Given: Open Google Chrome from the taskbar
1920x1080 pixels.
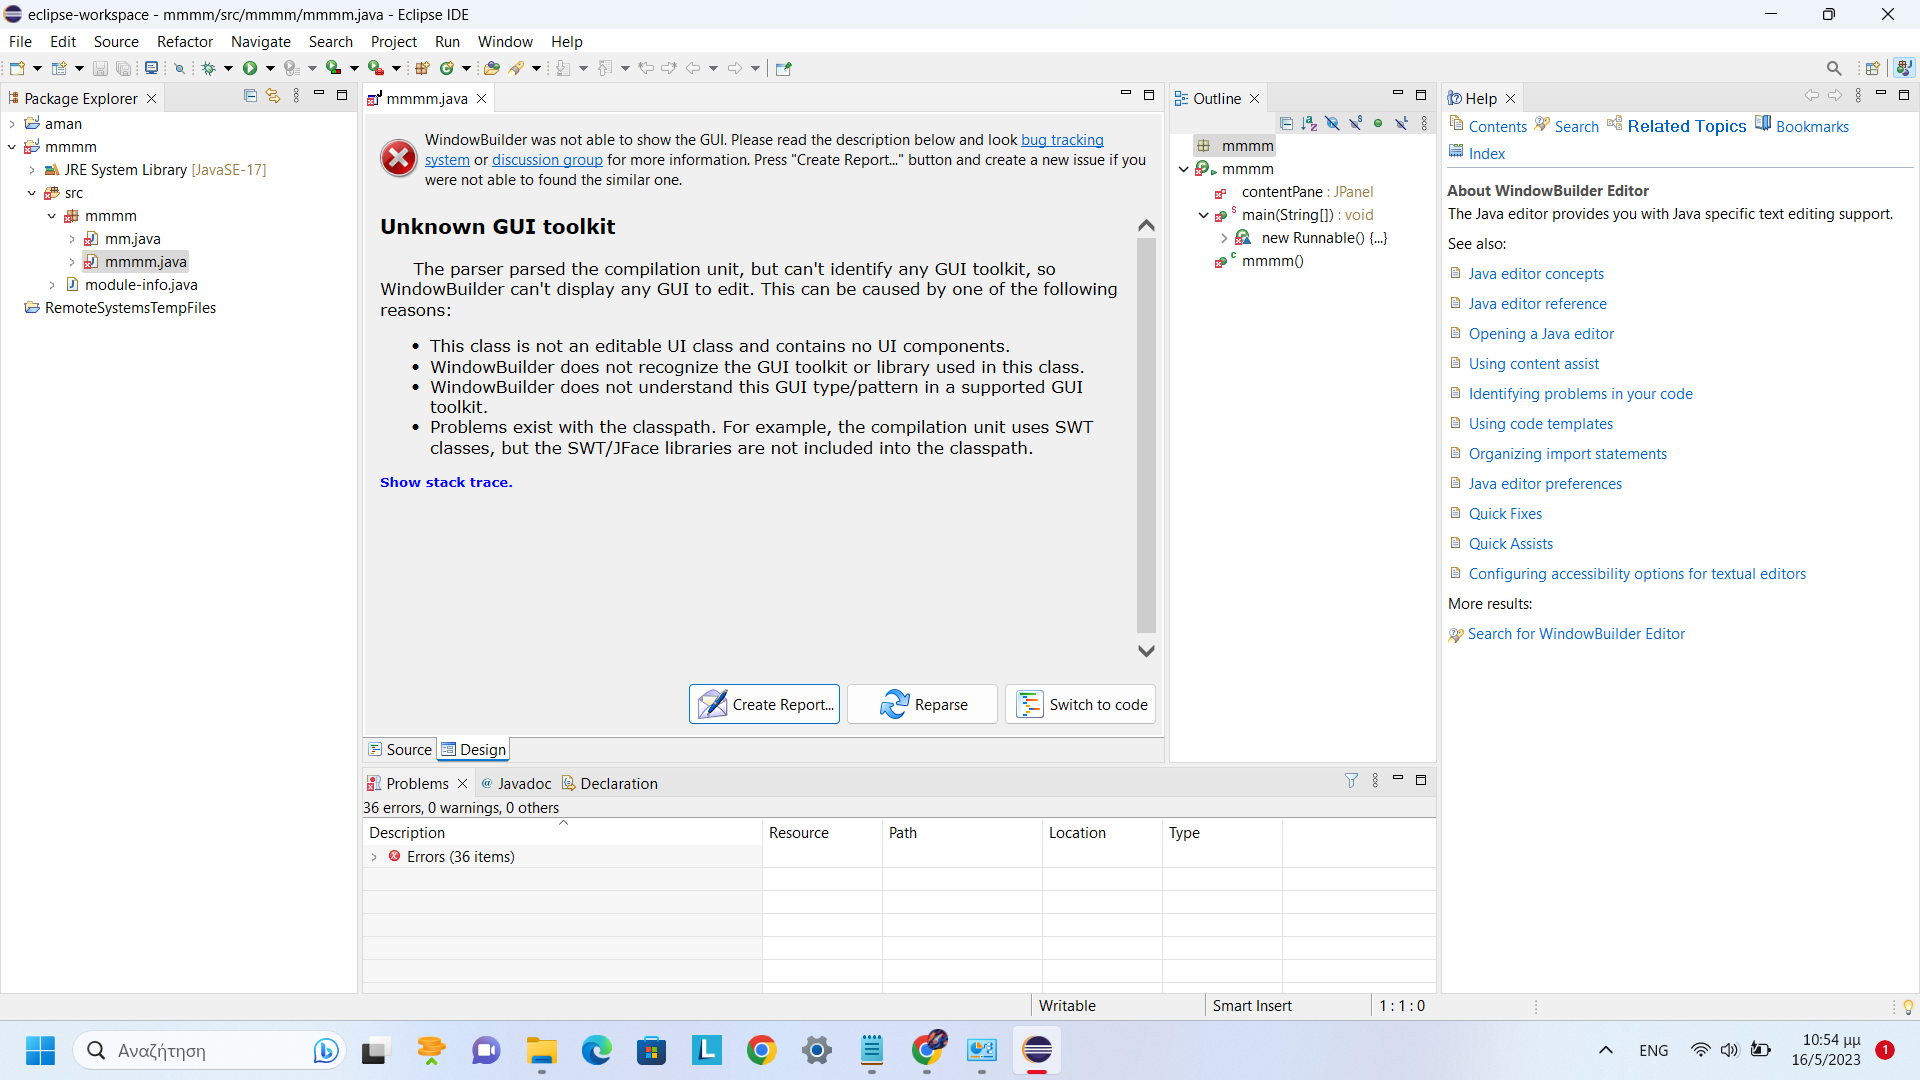Looking at the screenshot, I should [x=761, y=1050].
